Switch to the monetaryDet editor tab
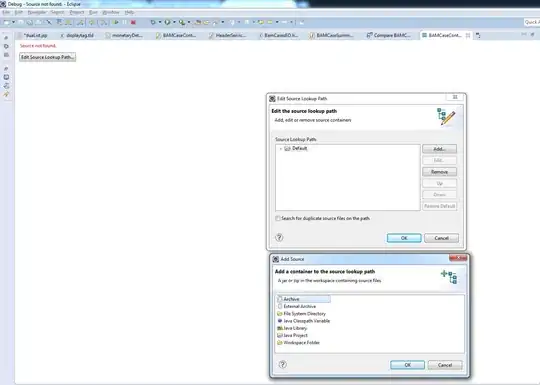Viewport: 540px width, 385px height. (124, 35)
